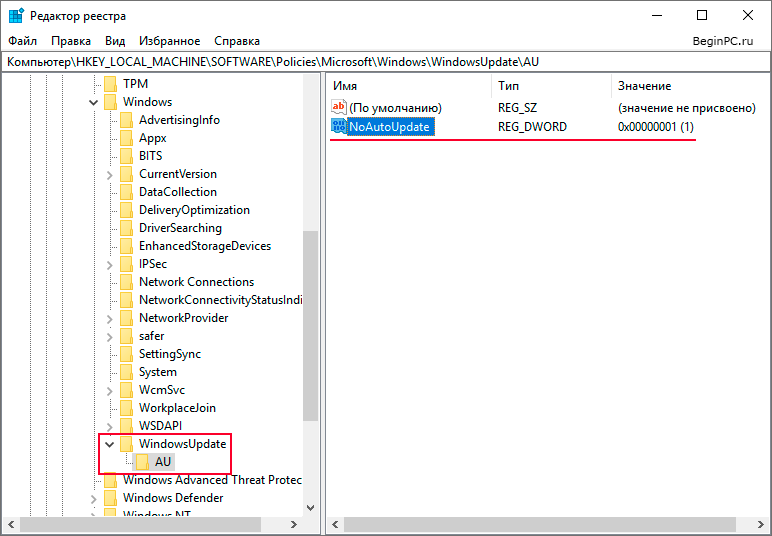Click the REG_DWORD type cell
The image size is (772, 536).
(x=532, y=127)
